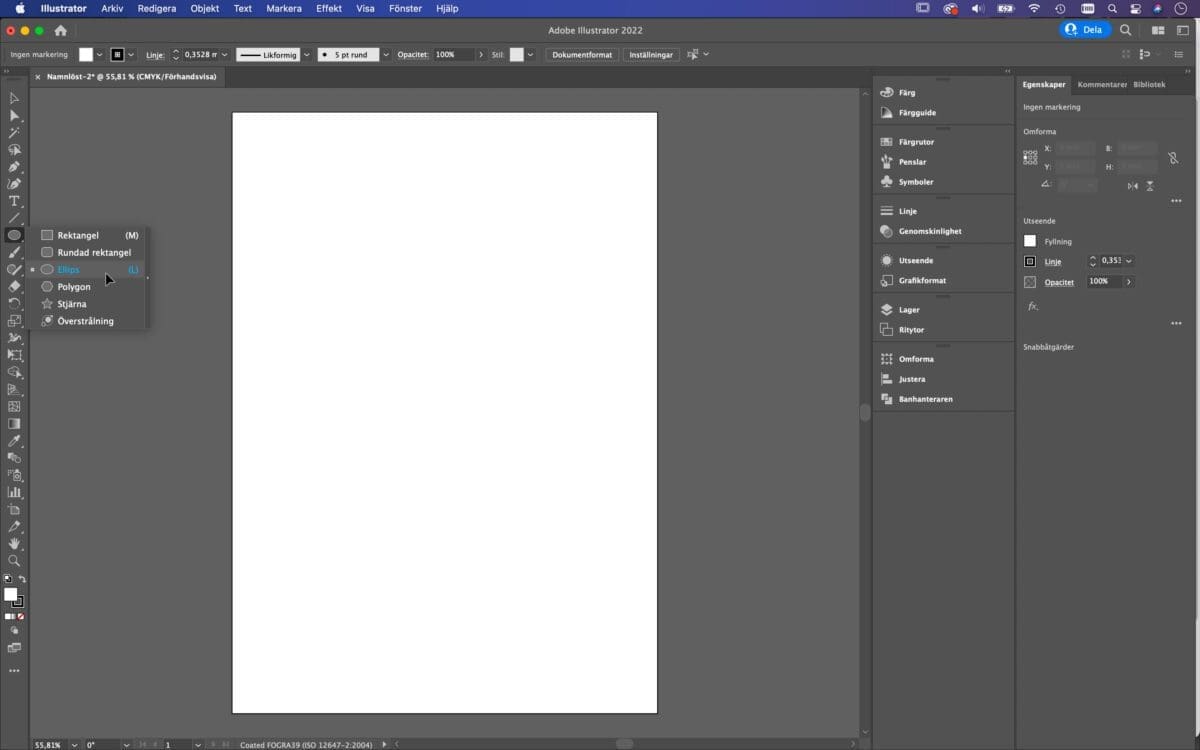Choose Rektangel from the shape flyout

[x=91, y=235]
